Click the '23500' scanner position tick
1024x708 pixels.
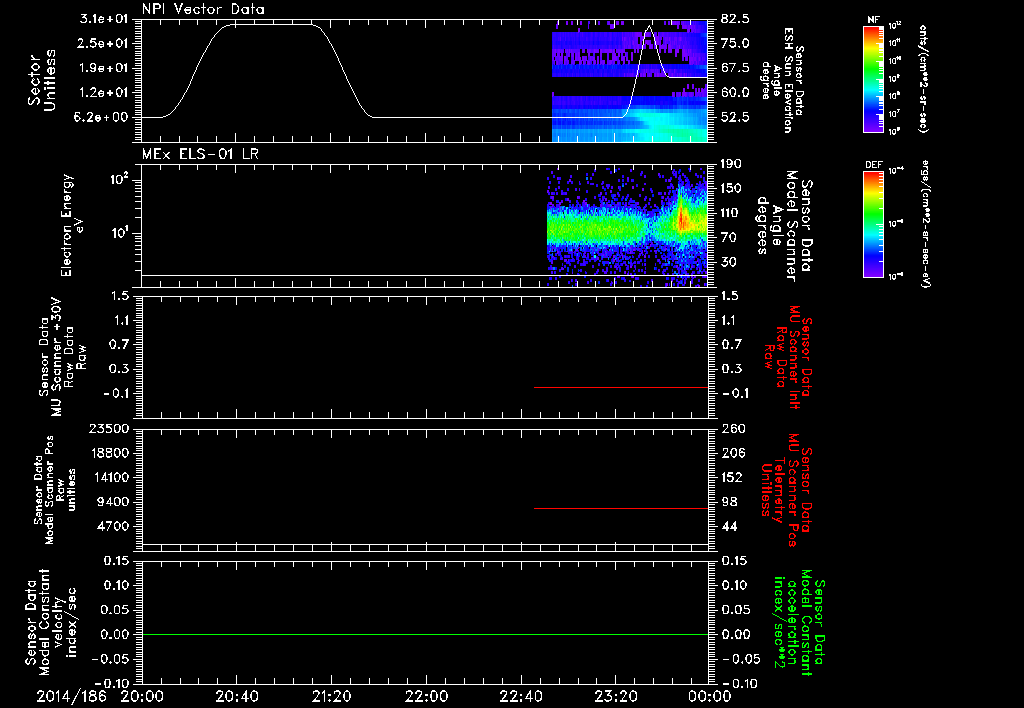[110, 428]
